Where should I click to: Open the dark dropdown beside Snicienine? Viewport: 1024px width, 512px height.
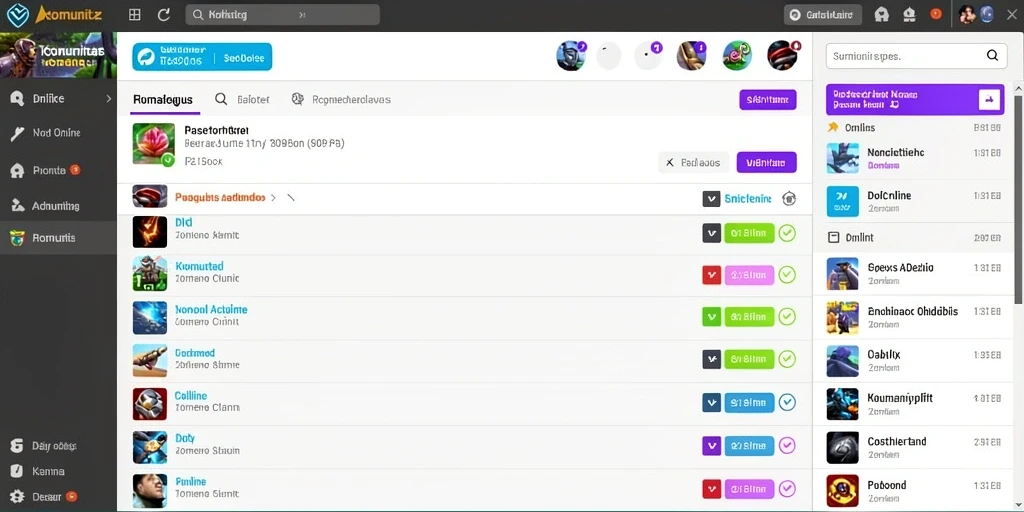(x=711, y=199)
